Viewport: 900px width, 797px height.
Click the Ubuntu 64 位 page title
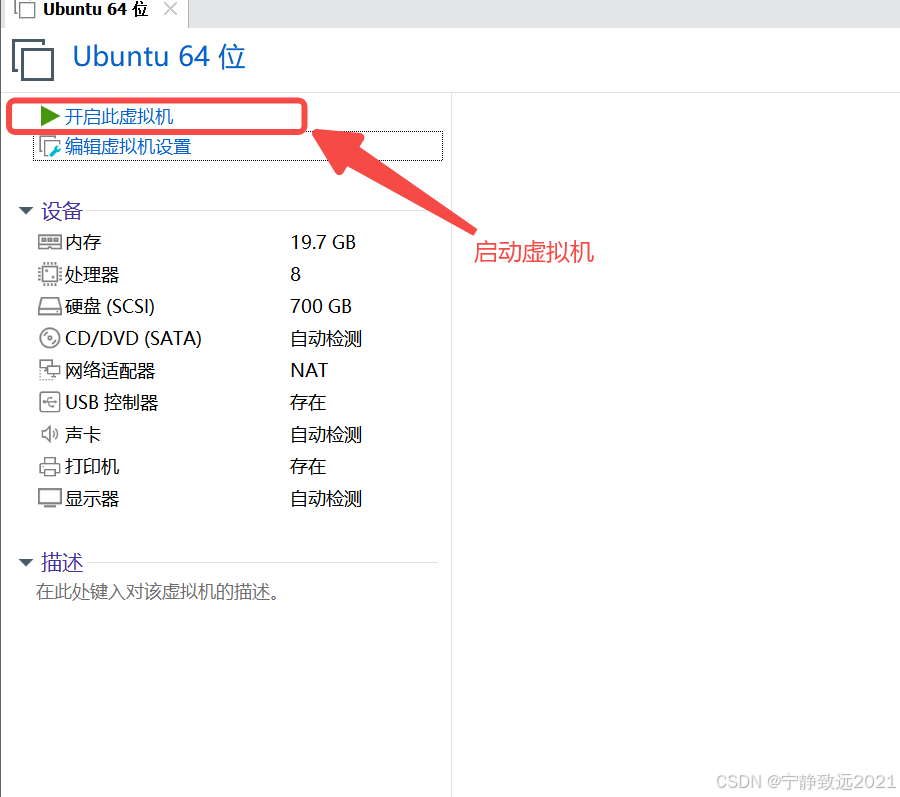point(159,57)
